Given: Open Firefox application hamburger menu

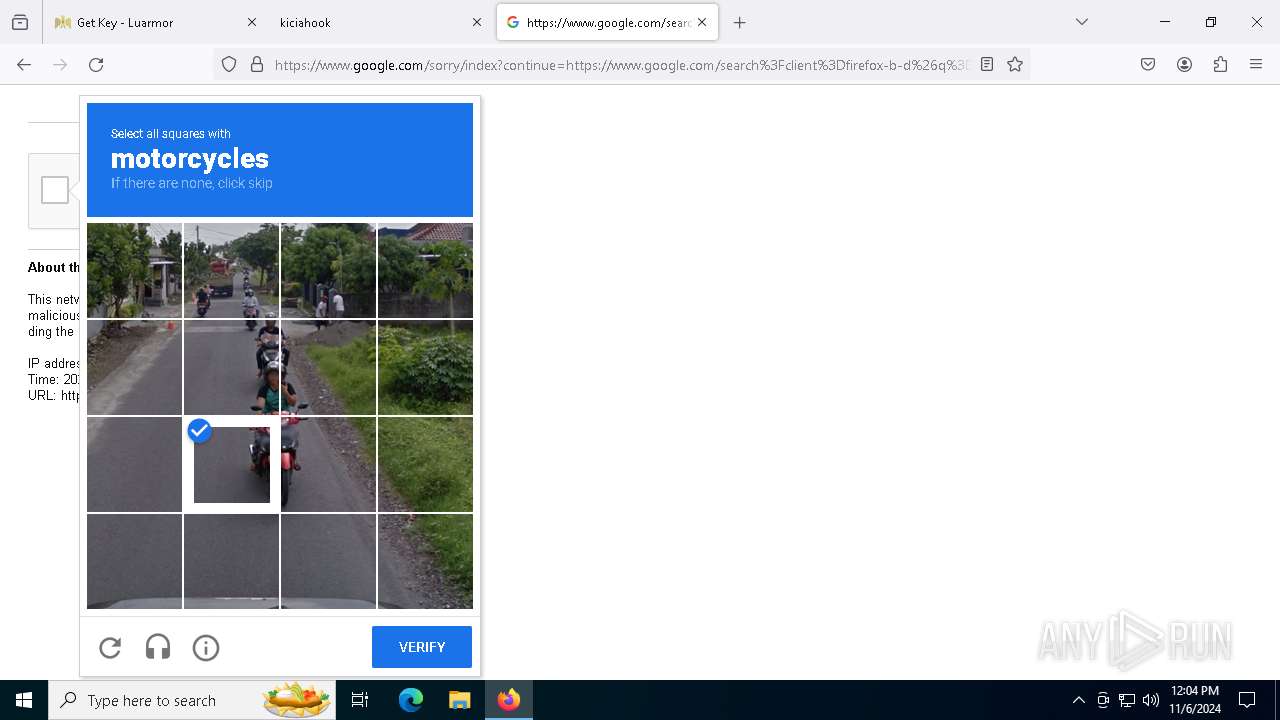Looking at the screenshot, I should point(1256,64).
